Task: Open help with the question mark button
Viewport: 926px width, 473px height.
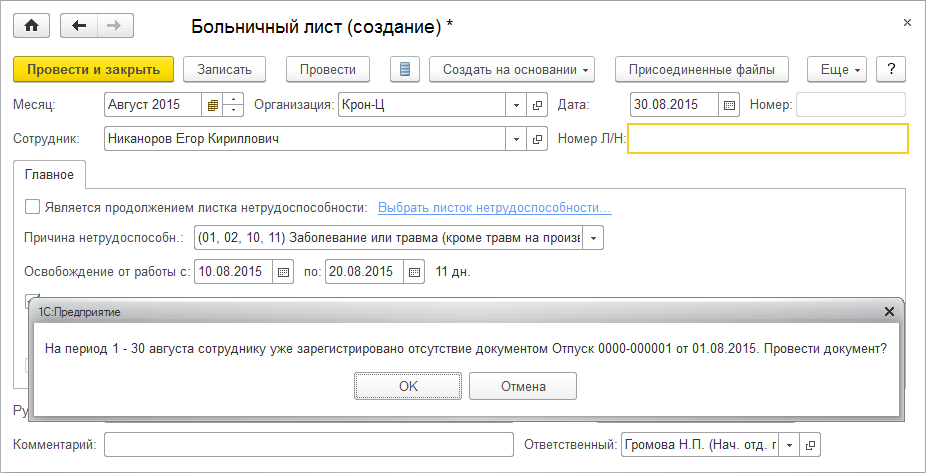Action: tap(890, 69)
